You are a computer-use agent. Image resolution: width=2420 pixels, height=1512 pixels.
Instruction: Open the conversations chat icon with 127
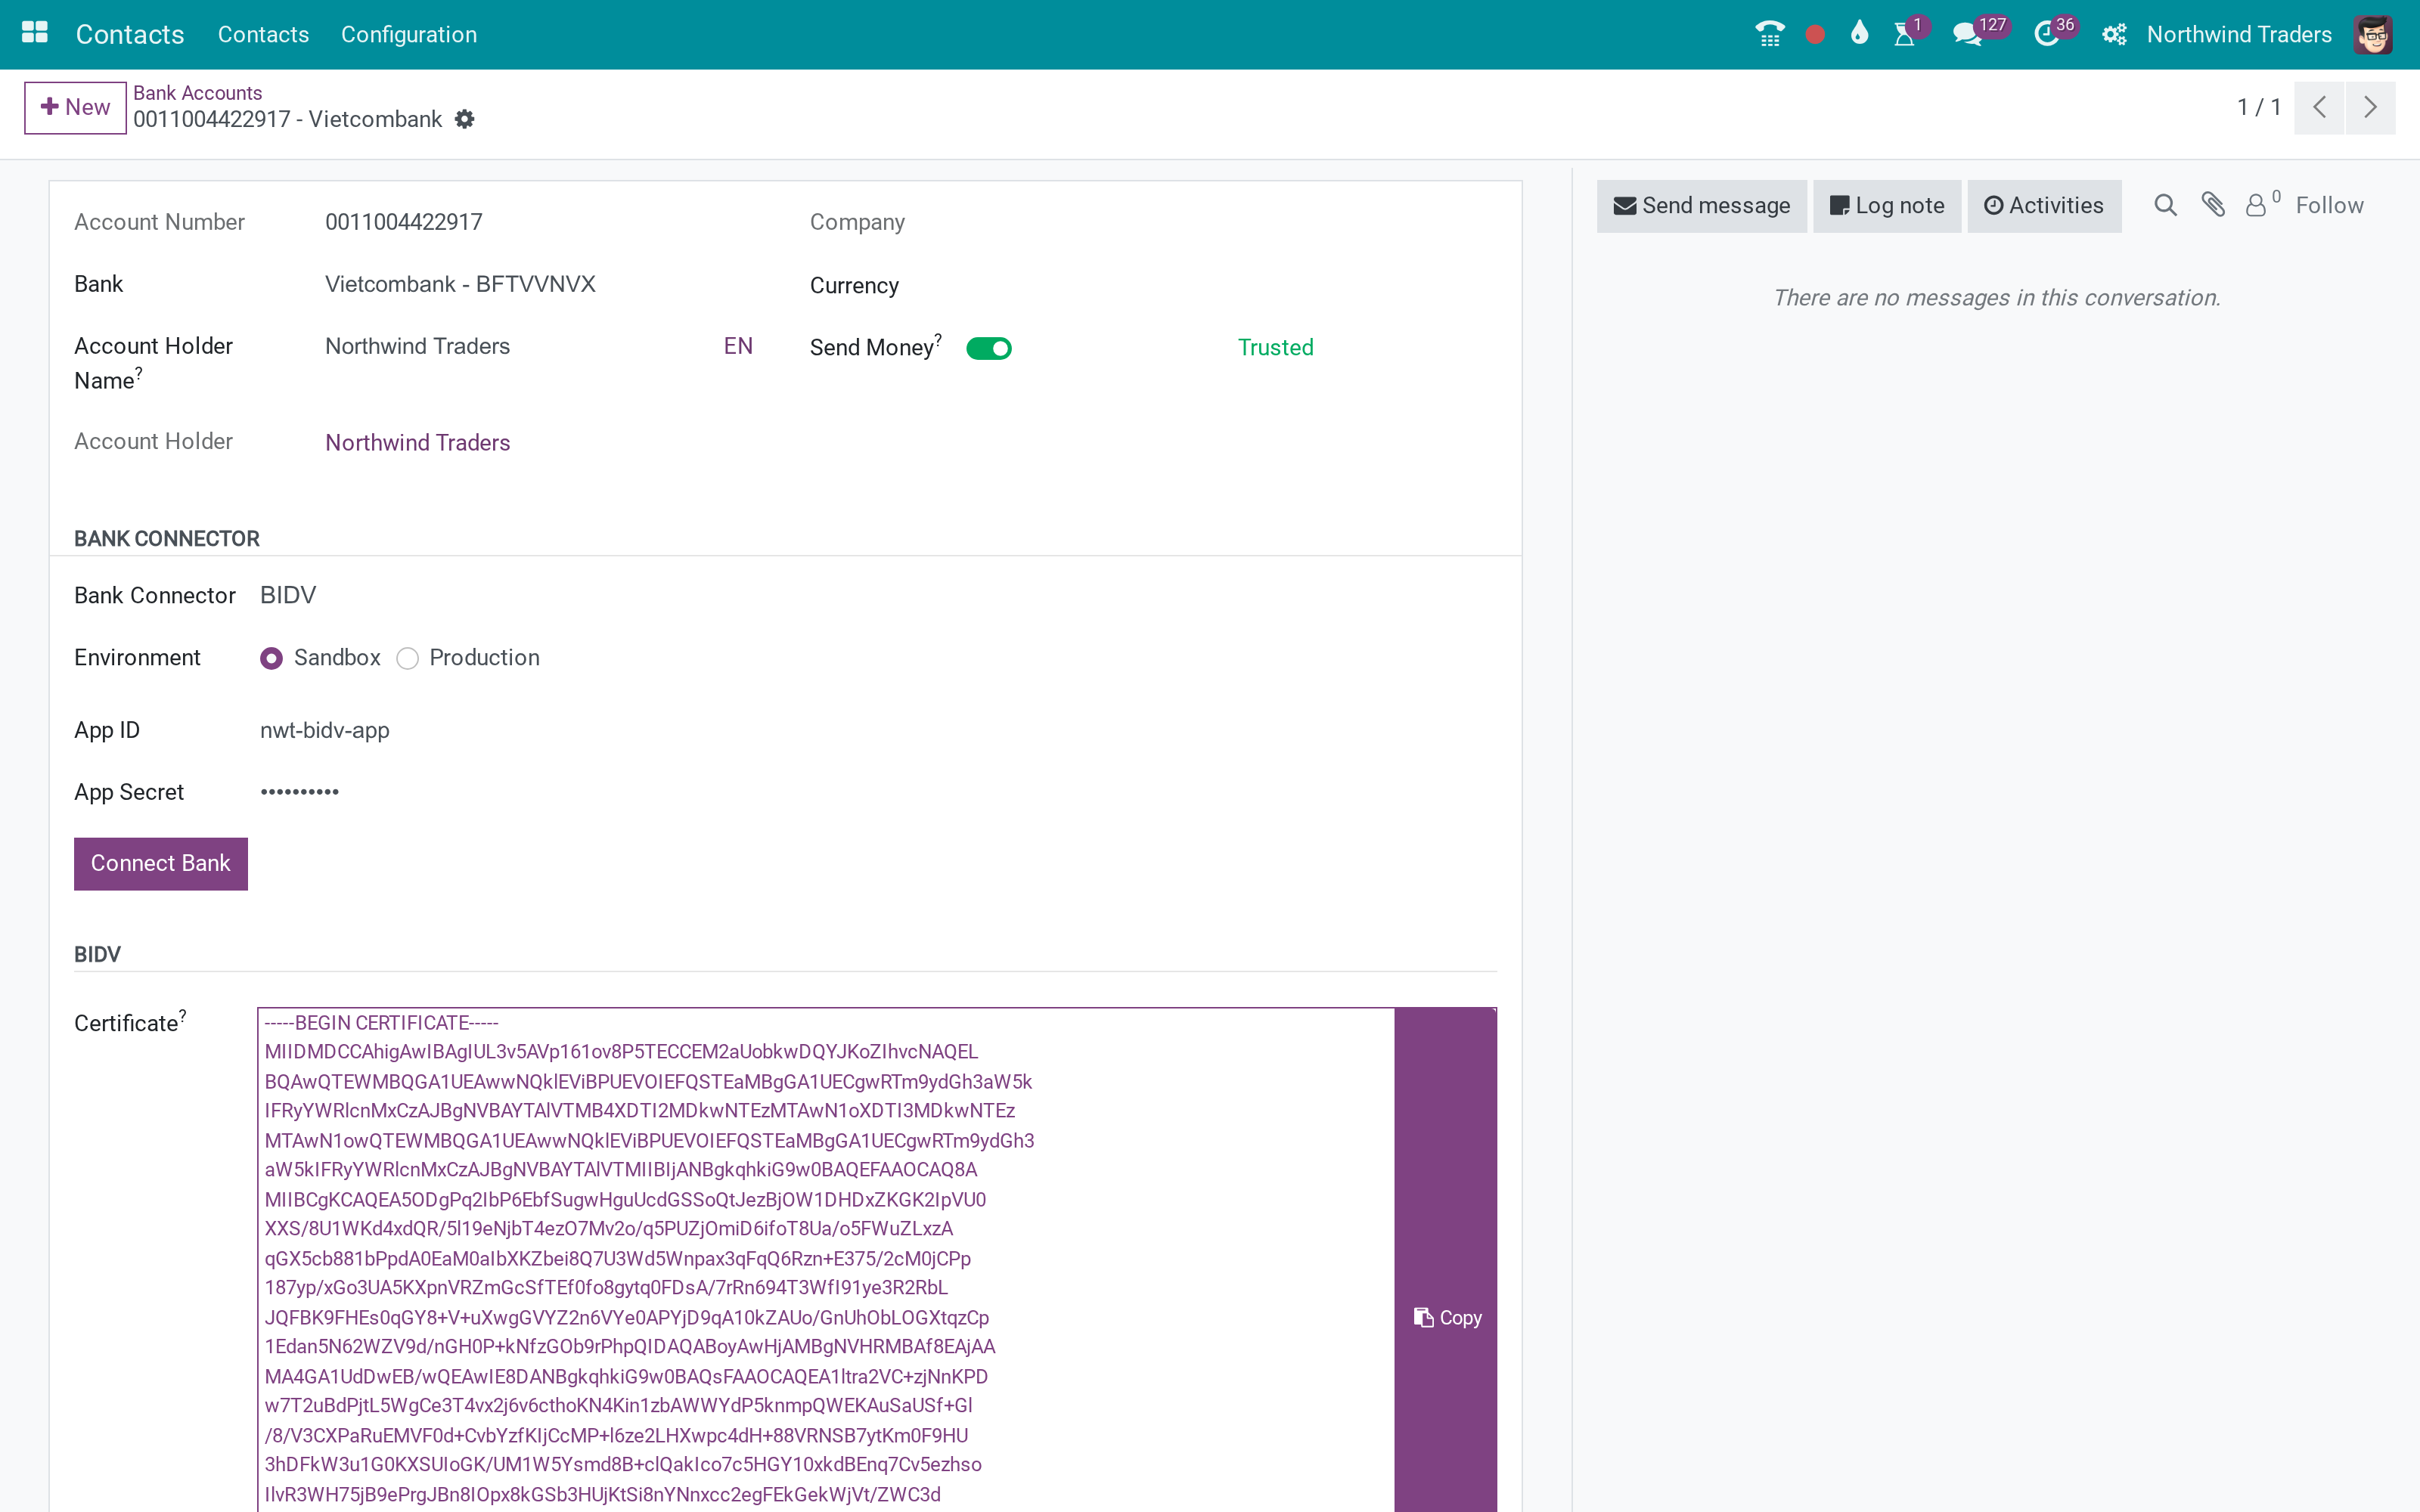[1967, 34]
